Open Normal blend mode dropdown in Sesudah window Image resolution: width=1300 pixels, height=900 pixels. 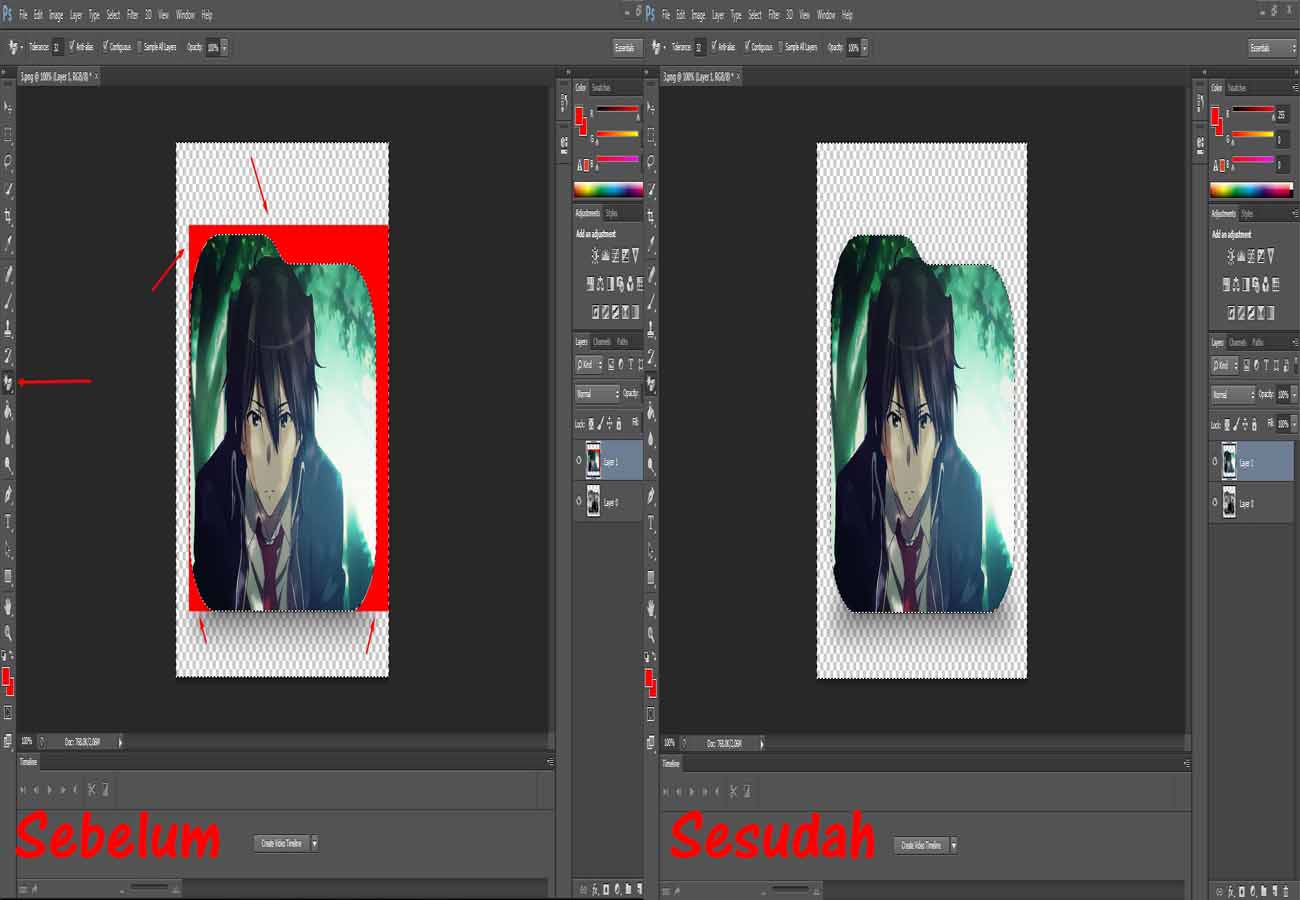pos(1233,395)
